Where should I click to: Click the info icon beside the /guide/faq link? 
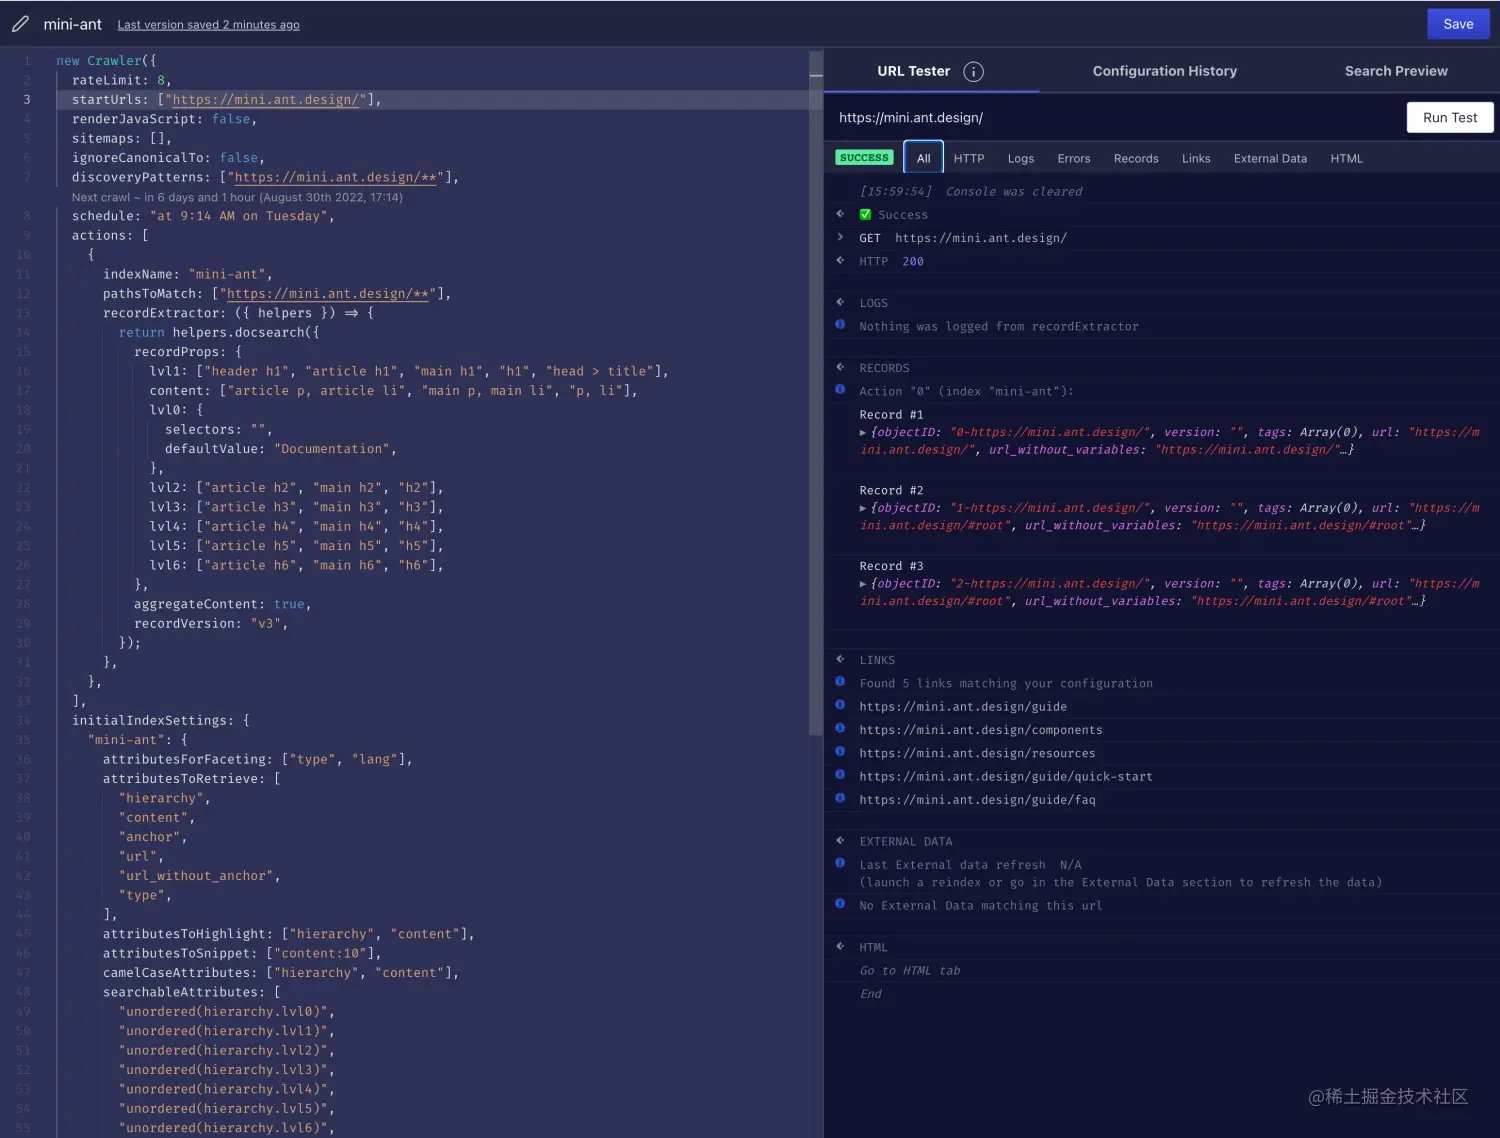(840, 797)
